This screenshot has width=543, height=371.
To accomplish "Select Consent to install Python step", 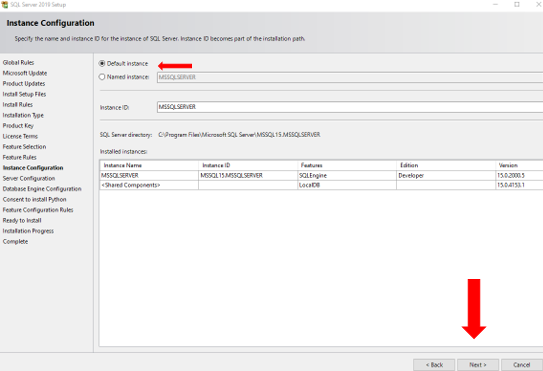I will tap(34, 200).
